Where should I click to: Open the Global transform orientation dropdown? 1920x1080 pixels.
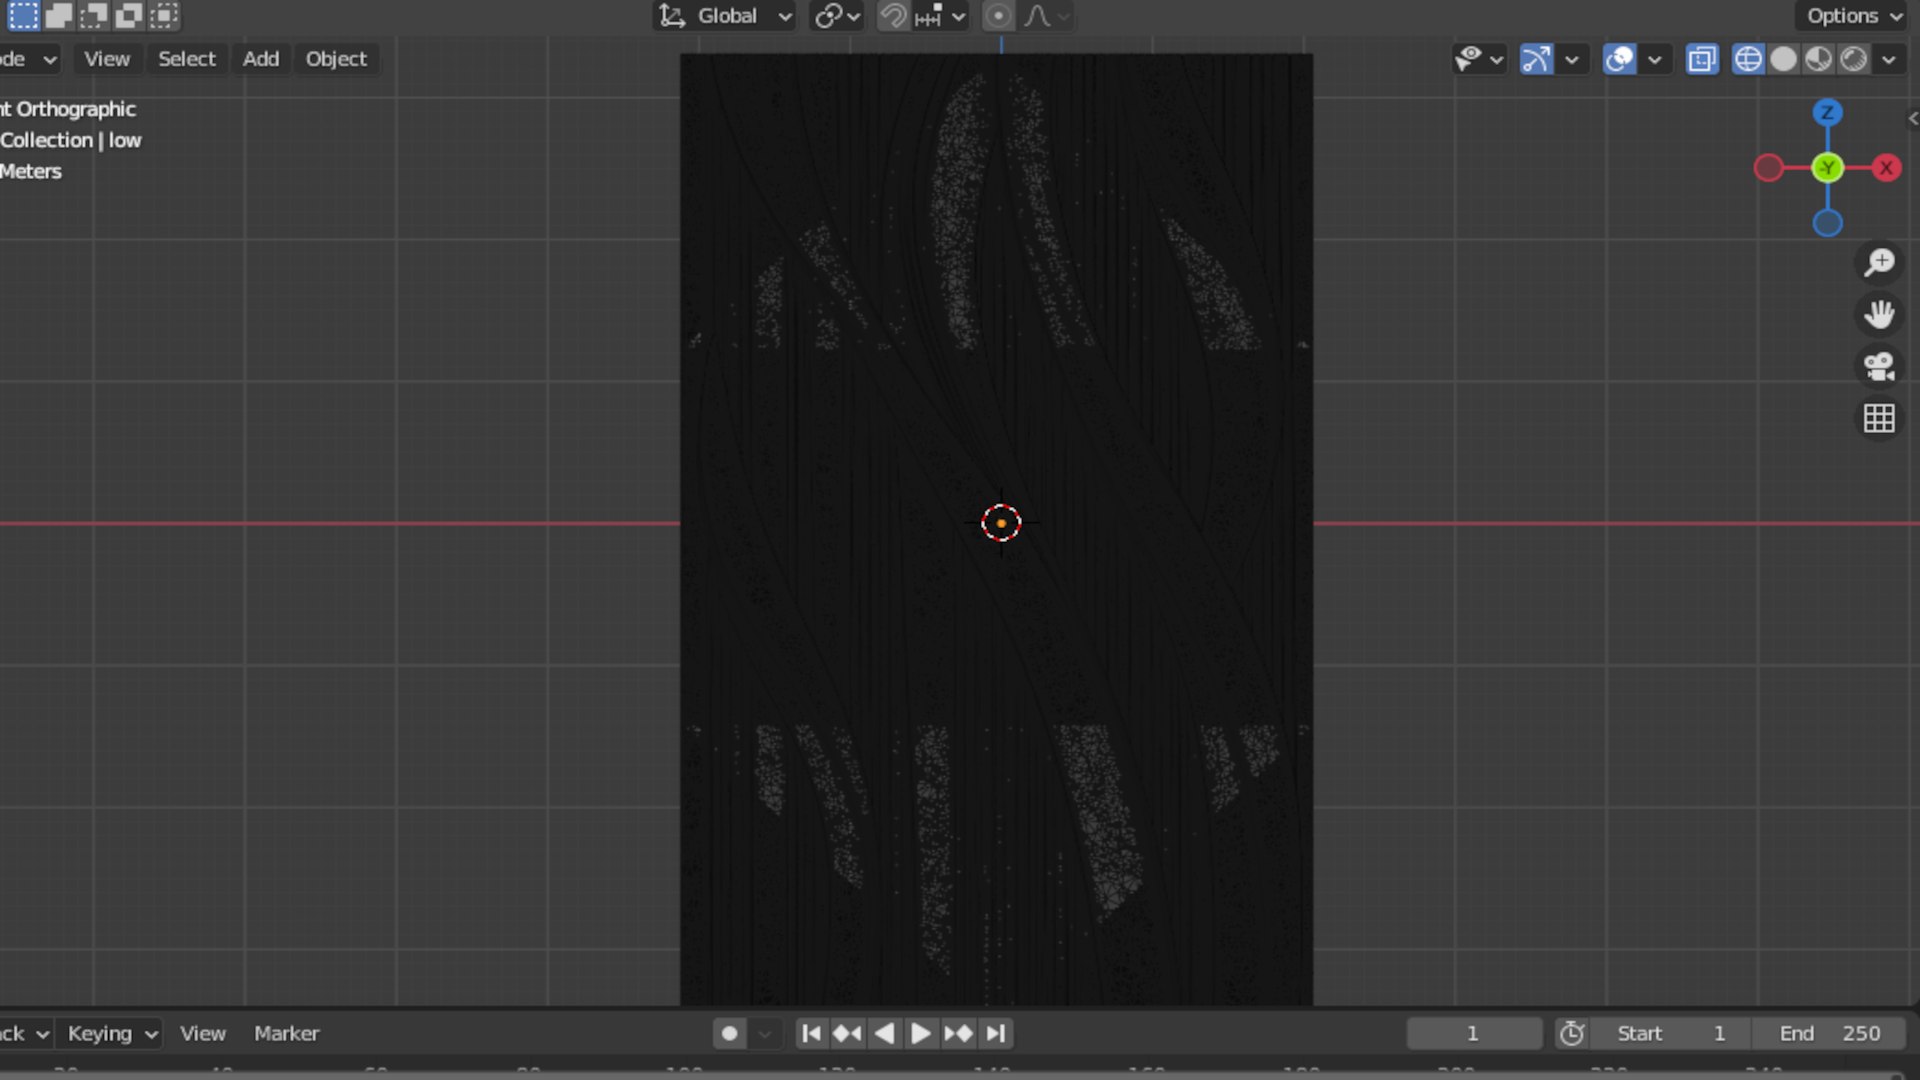[x=725, y=16]
